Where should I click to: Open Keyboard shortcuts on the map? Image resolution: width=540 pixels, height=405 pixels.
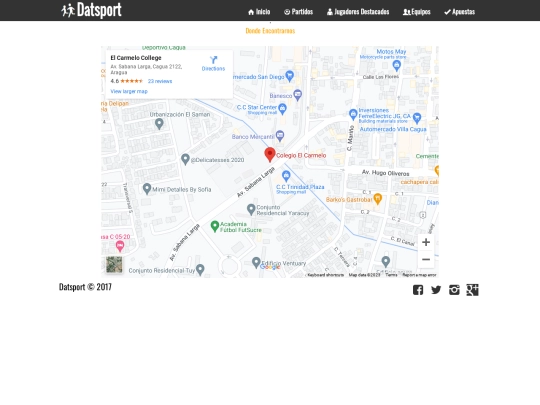[325, 275]
